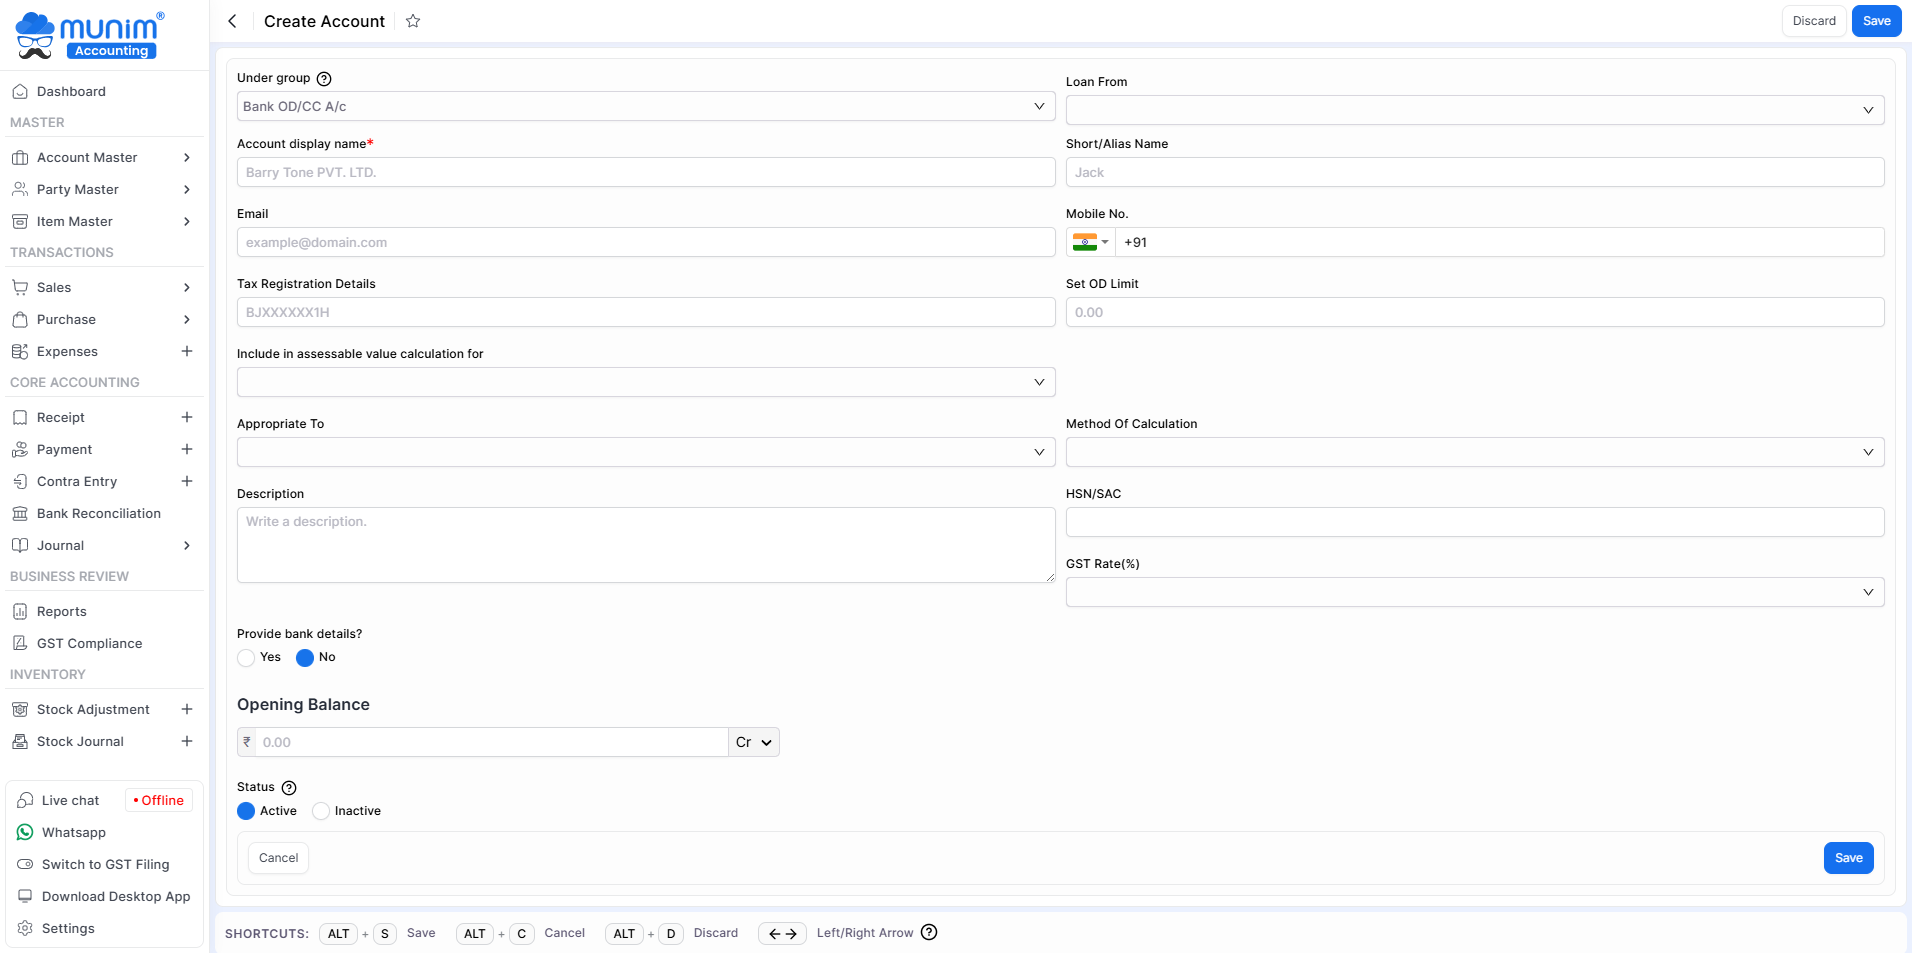Click the Account display name input field
This screenshot has height=953, width=1912.
645,172
